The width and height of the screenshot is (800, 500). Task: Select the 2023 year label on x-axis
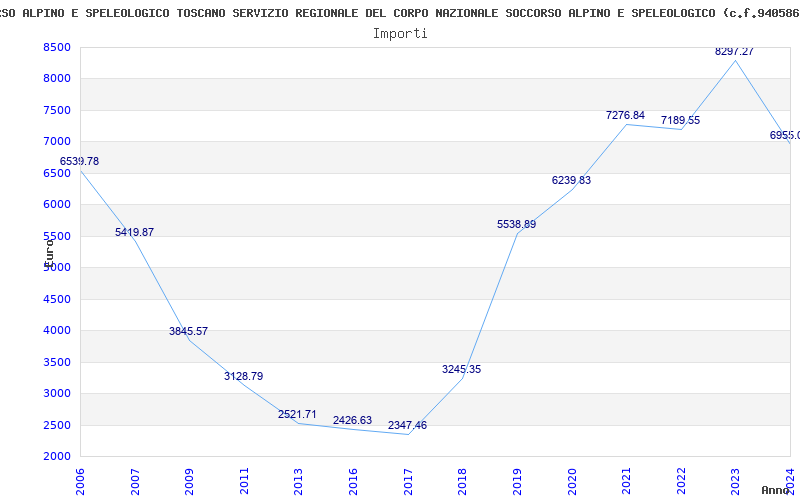coord(735,478)
